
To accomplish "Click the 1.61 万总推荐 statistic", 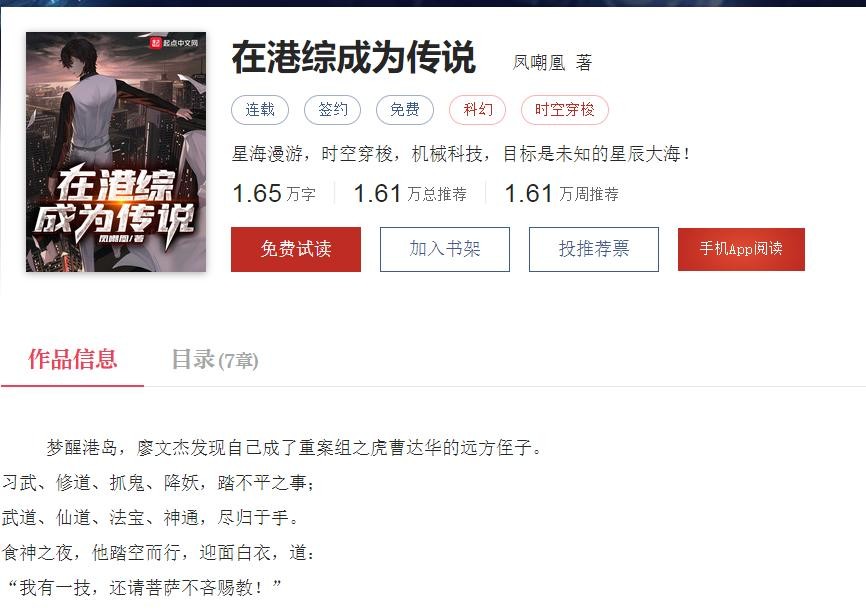I will click(410, 194).
